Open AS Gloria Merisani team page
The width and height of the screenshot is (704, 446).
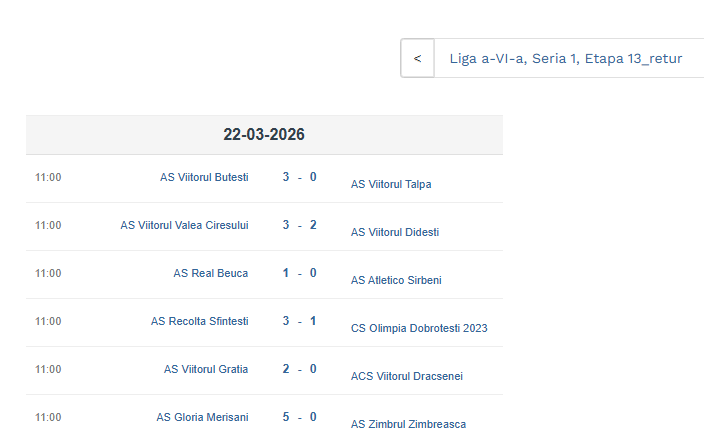pos(202,417)
